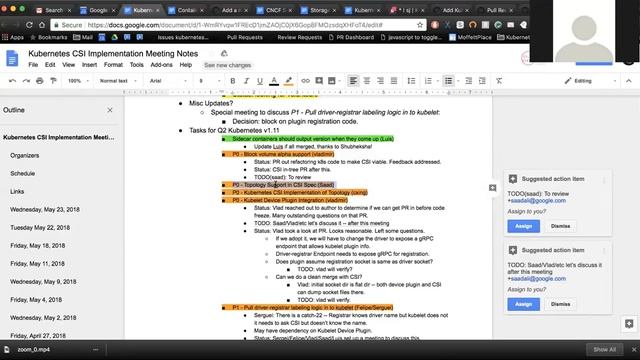640x360 pixels.
Task: Open the Apps bookmarks shortcut
Action: click(x=13, y=37)
